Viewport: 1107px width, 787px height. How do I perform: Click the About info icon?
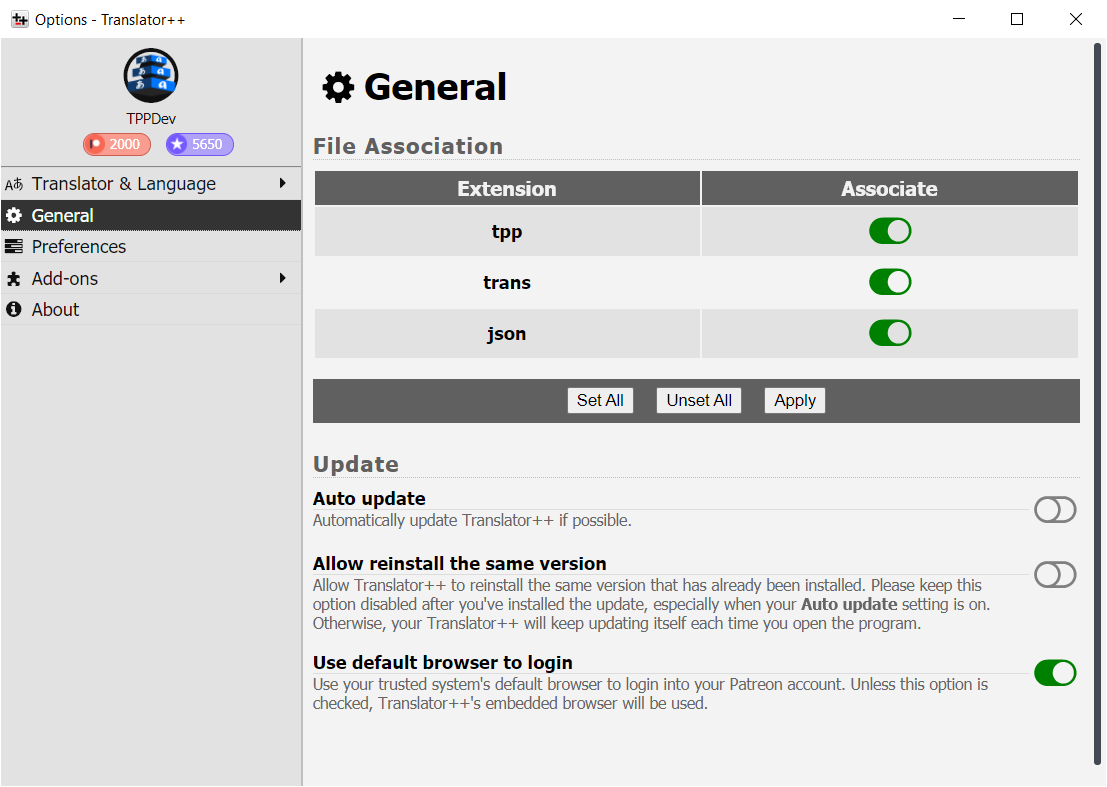[x=14, y=309]
